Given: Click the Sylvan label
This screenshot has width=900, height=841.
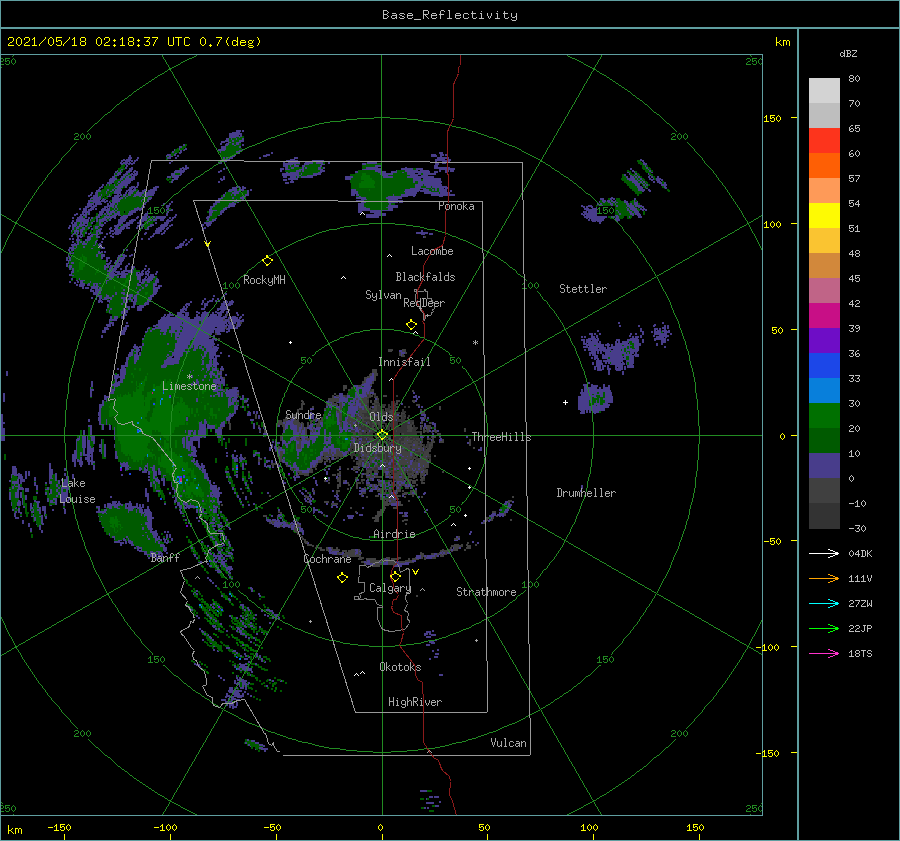Looking at the screenshot, I should pos(383,295).
